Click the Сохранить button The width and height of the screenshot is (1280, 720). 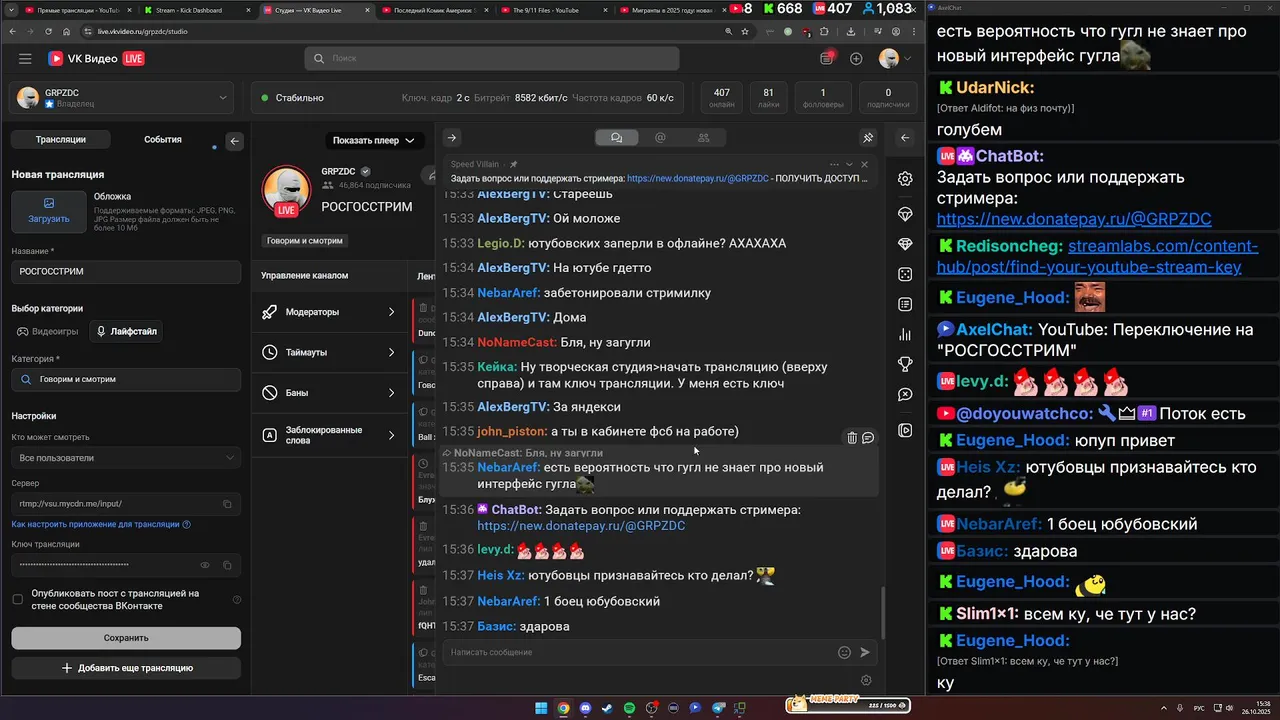[x=126, y=638]
